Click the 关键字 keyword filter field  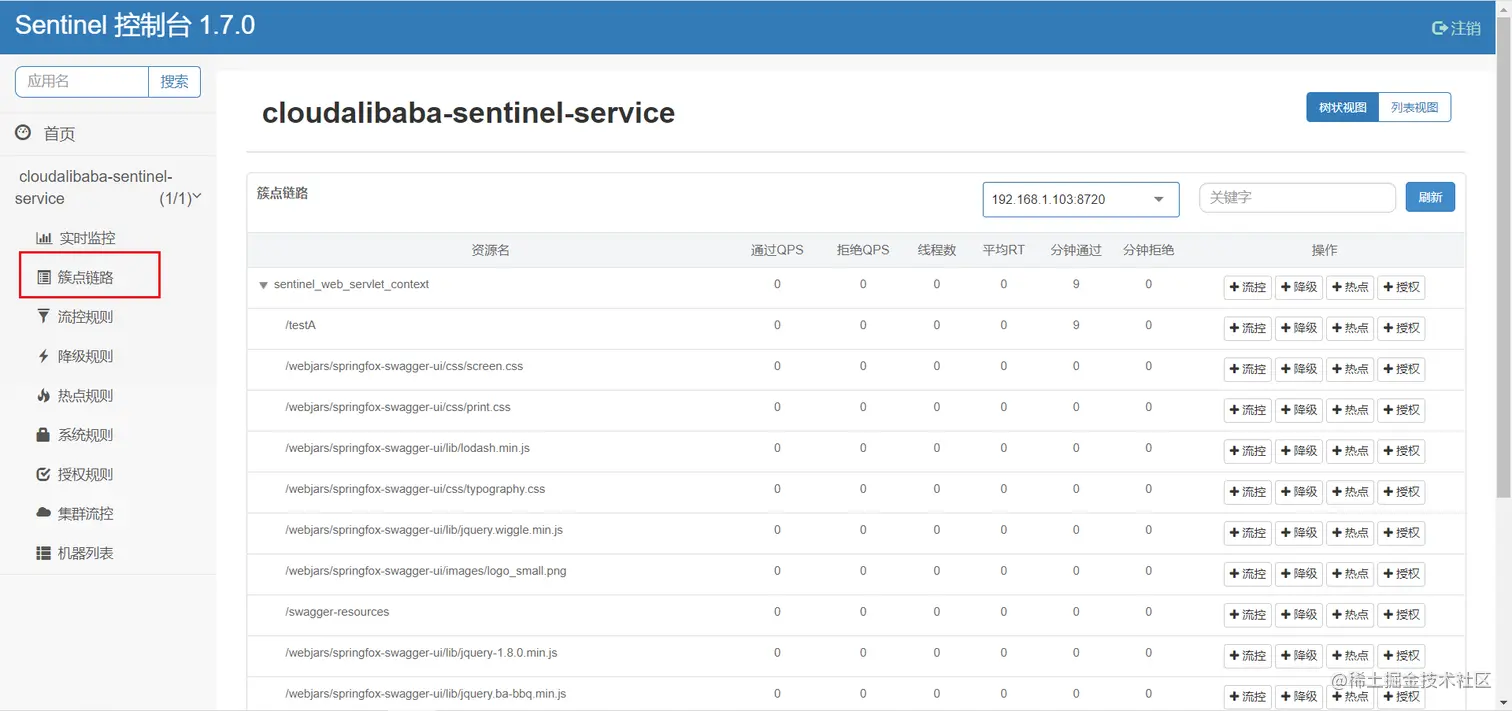tap(1296, 198)
